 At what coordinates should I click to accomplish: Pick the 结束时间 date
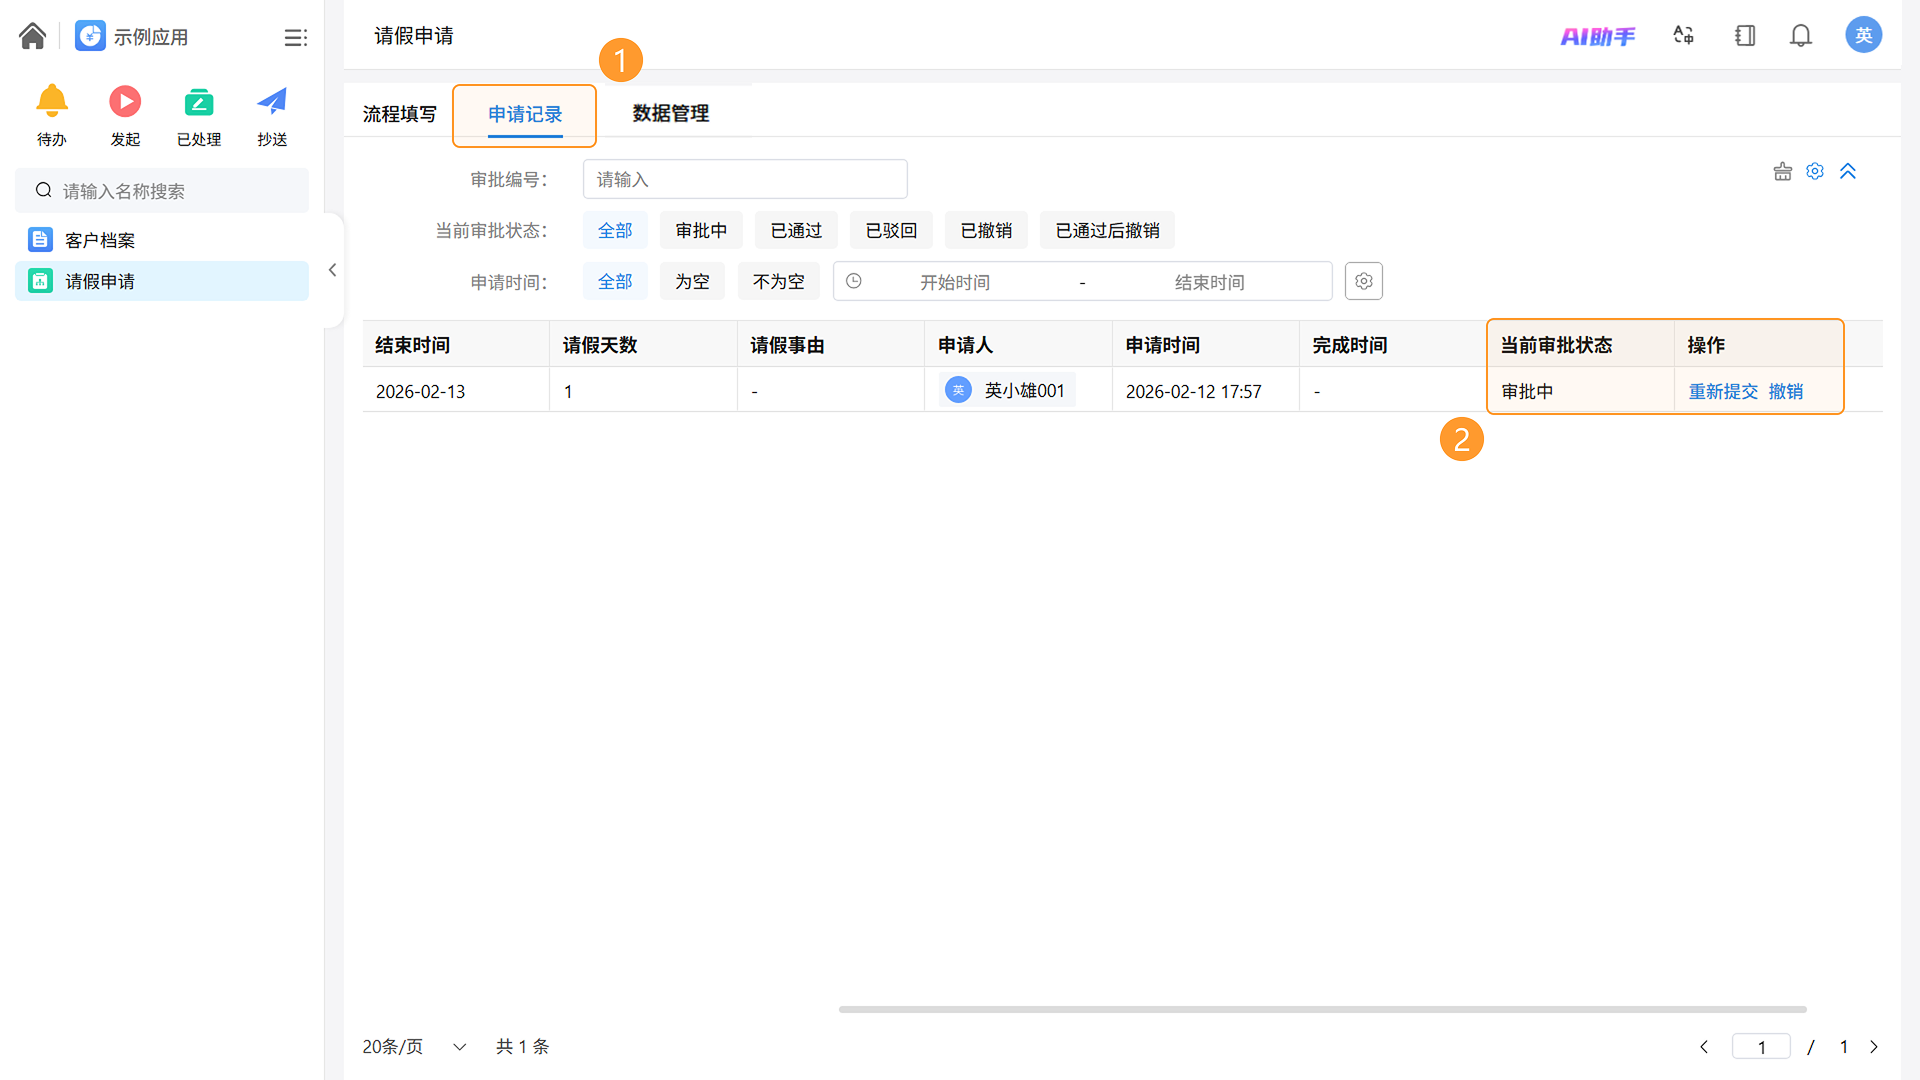[1209, 283]
